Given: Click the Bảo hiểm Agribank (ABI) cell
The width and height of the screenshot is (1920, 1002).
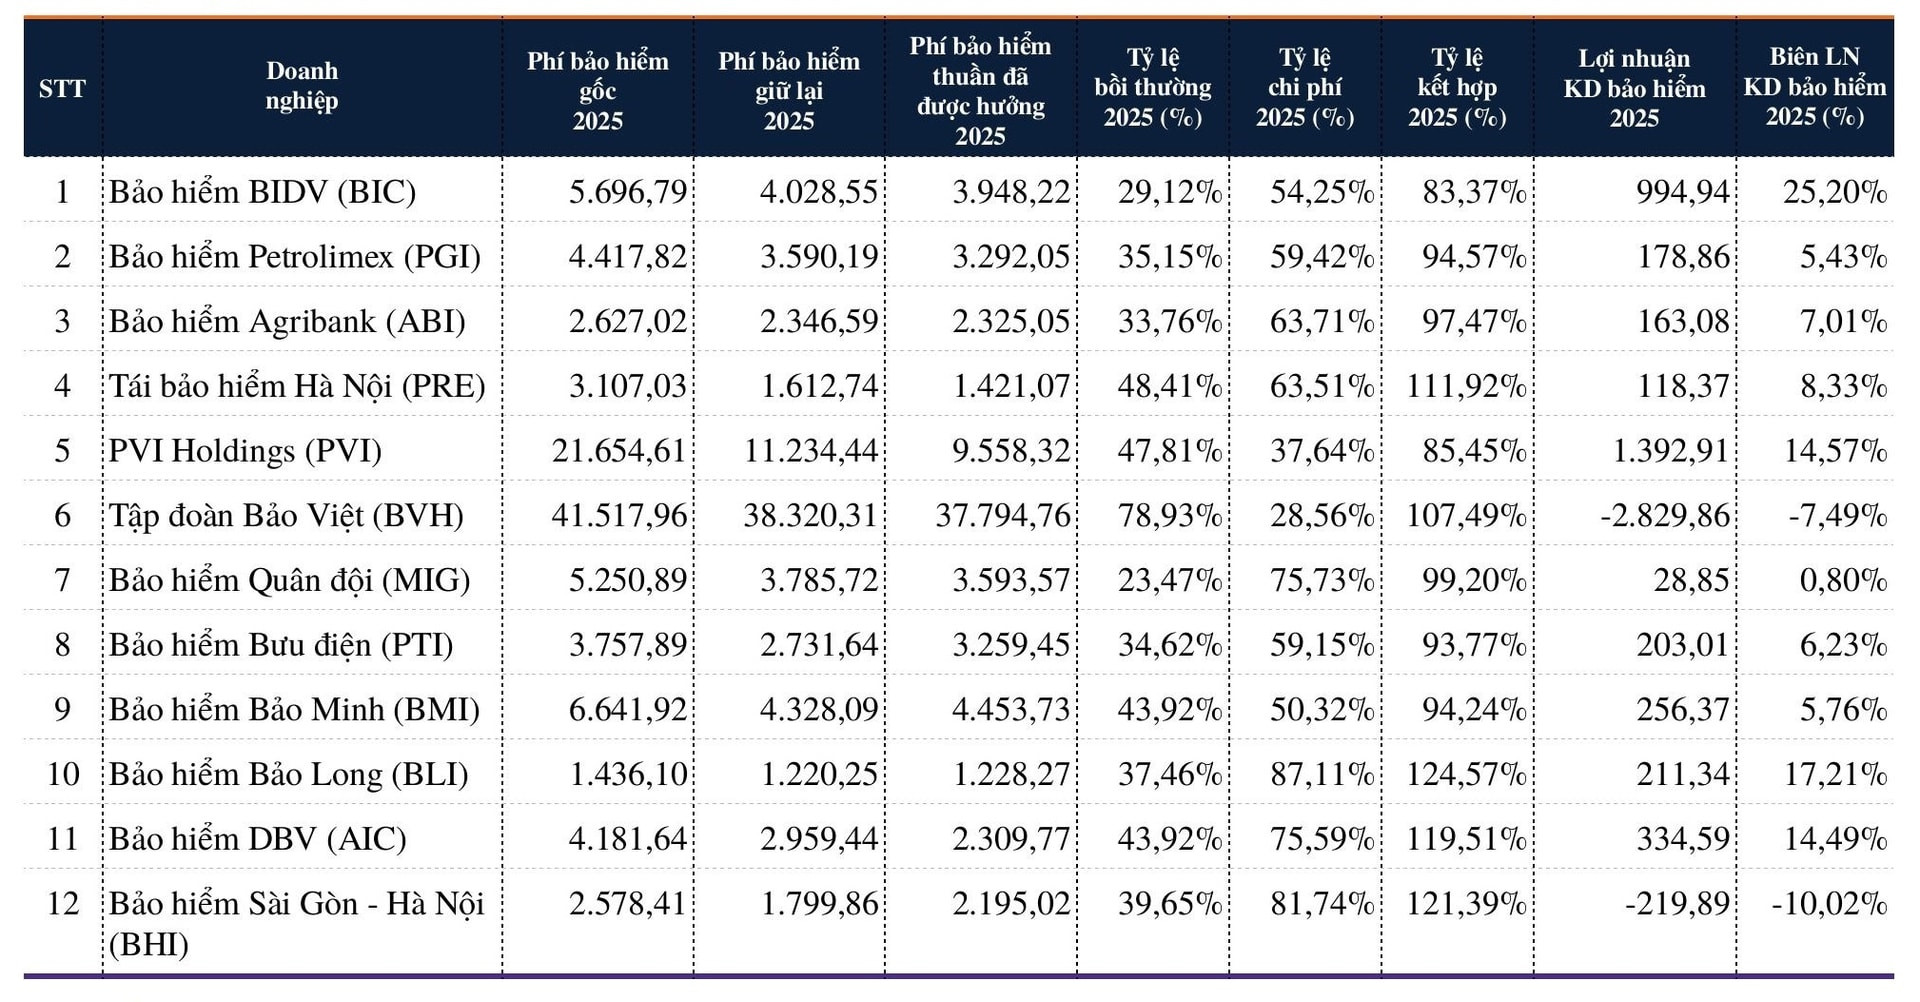Looking at the screenshot, I should point(287,321).
